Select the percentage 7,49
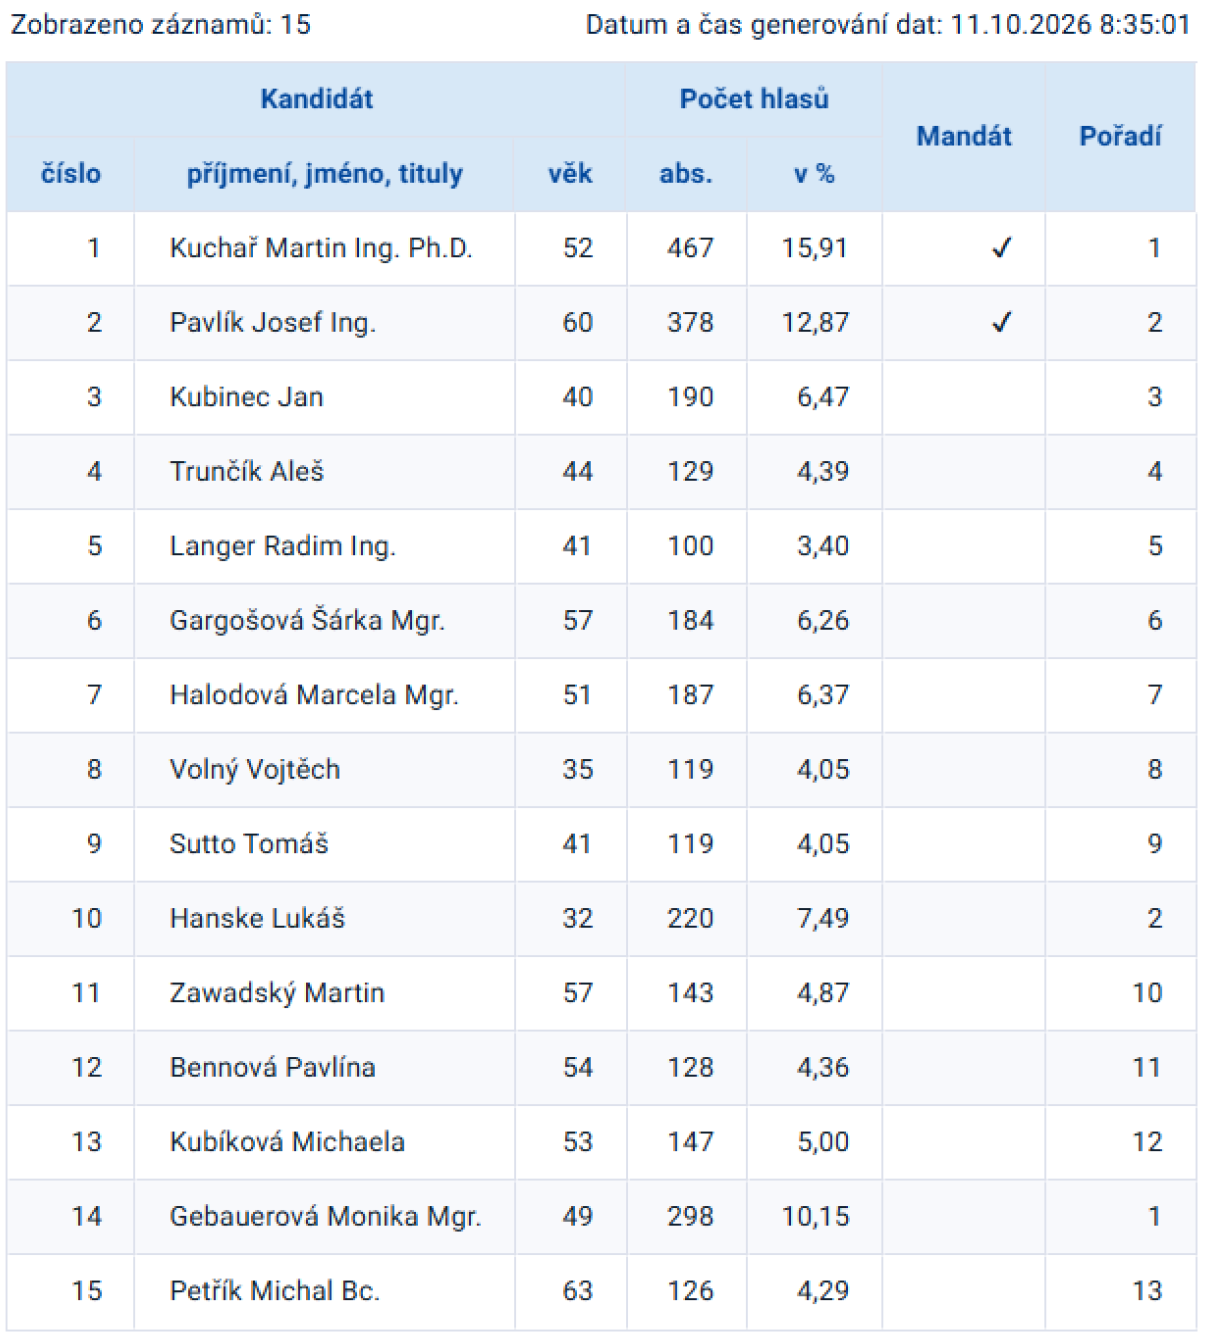1208x1342 pixels. click(823, 918)
